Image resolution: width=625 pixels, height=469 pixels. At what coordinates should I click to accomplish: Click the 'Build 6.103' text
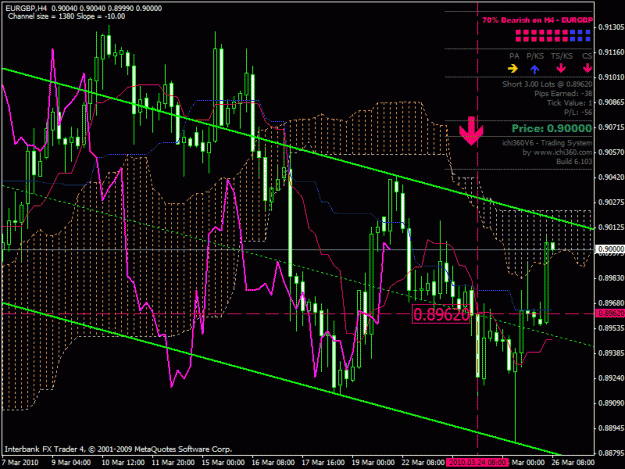click(x=574, y=161)
